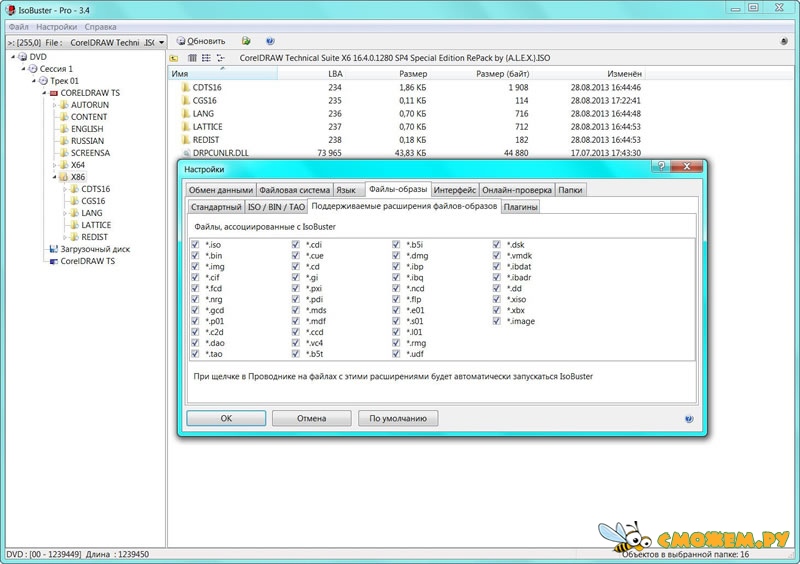The image size is (800, 564).
Task: Click the RUSSIAN folder icon in tree
Action: pos(64,141)
